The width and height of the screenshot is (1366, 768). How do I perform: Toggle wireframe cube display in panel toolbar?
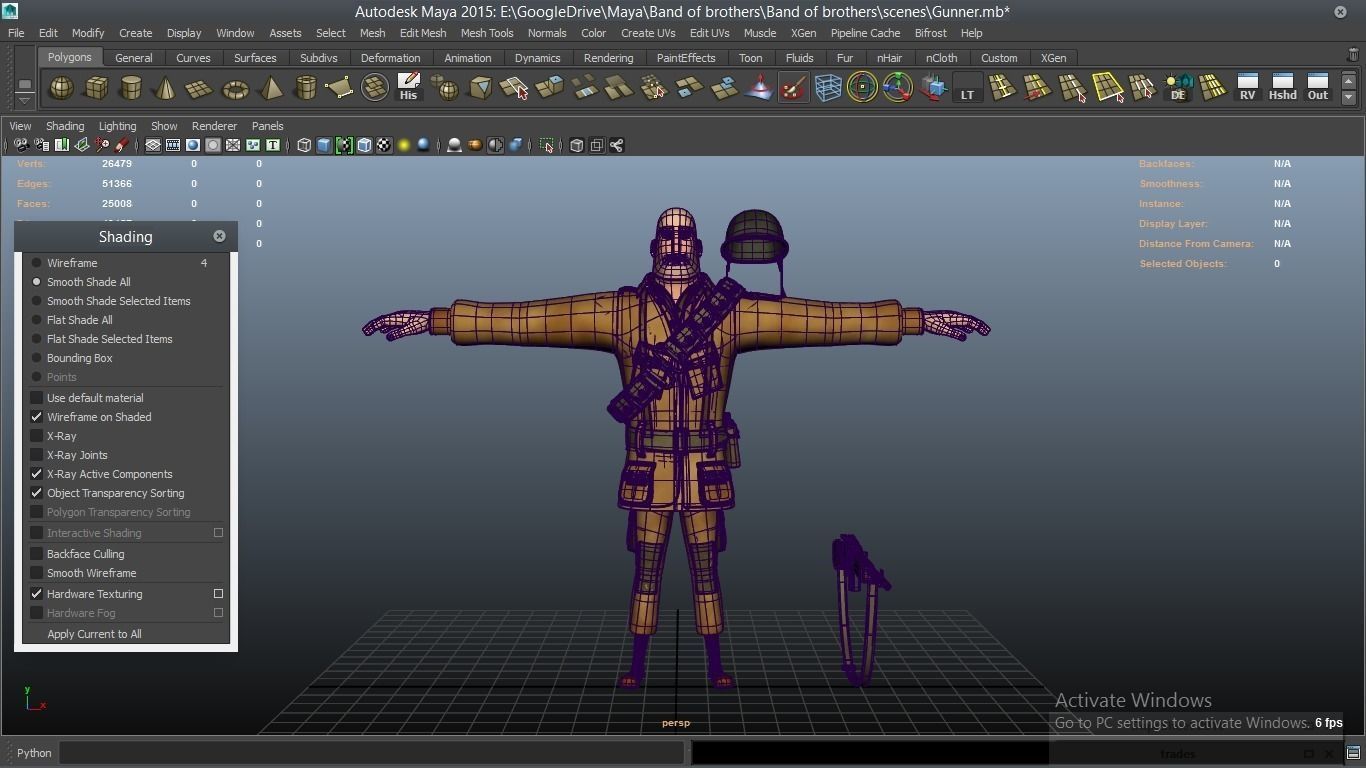click(304, 146)
